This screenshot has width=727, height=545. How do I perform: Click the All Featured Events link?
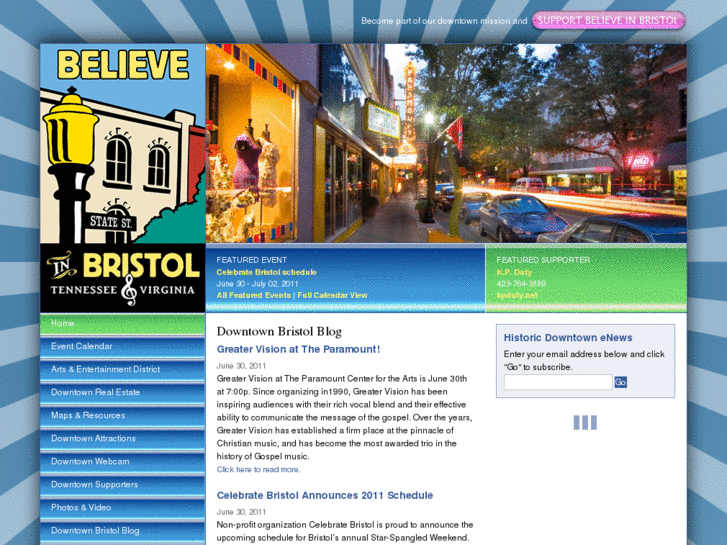[x=254, y=295]
